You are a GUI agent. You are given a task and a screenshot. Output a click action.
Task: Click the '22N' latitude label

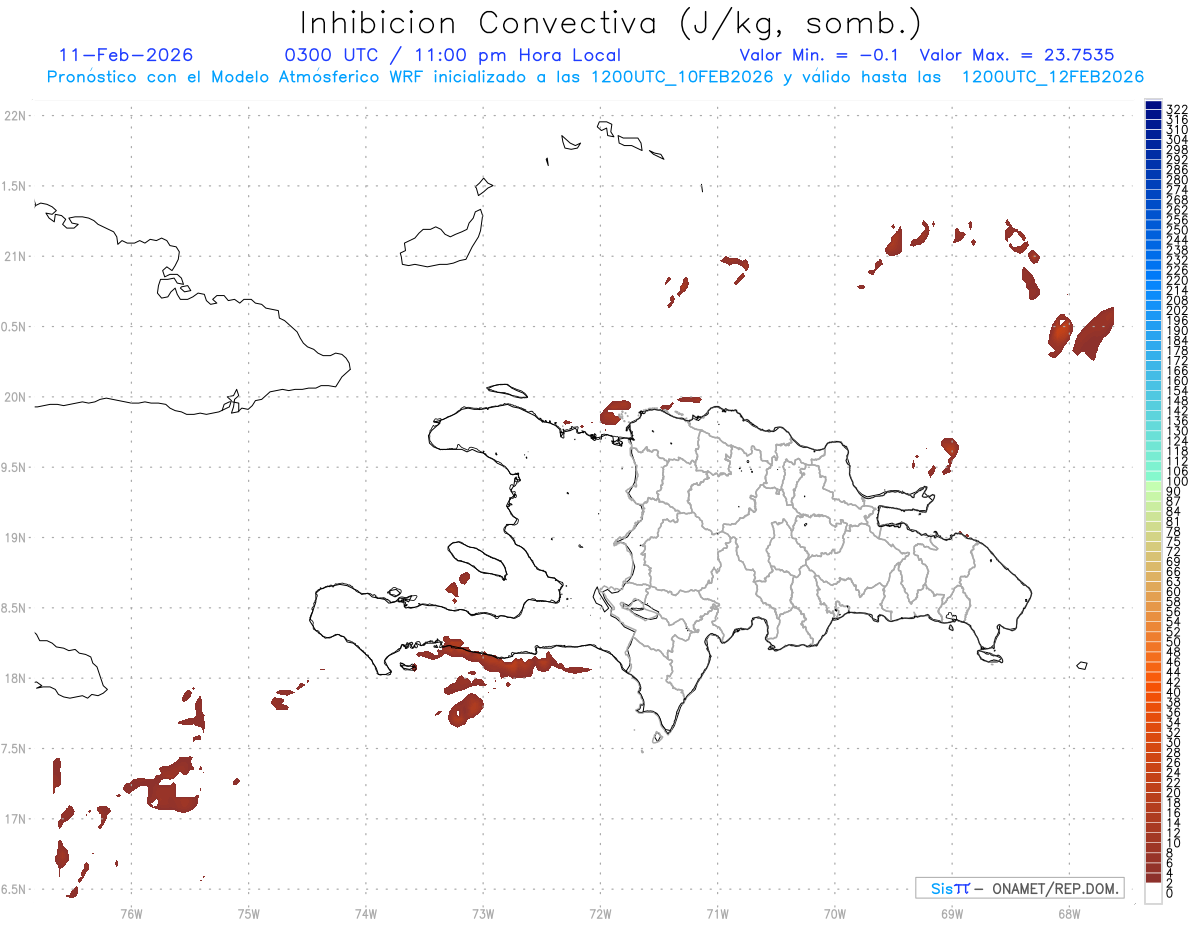[15, 116]
